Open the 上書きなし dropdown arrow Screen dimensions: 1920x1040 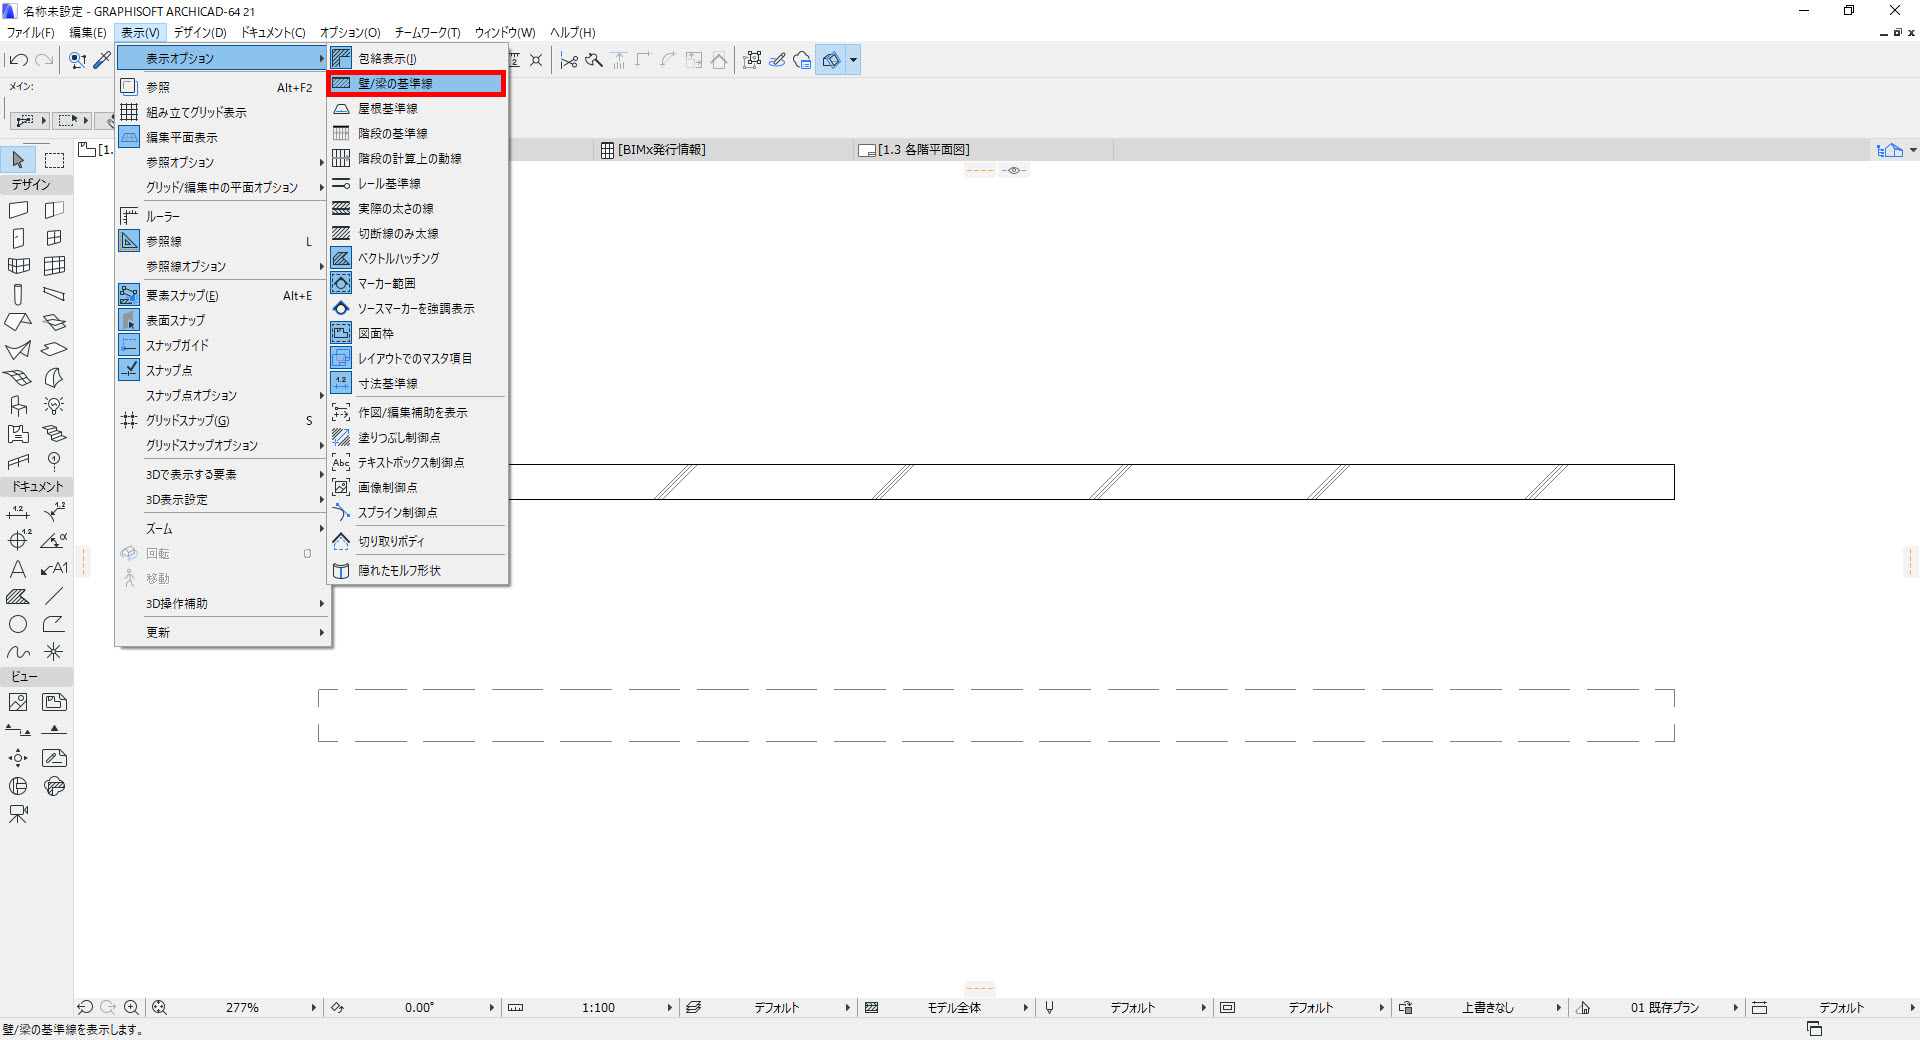click(1558, 1008)
